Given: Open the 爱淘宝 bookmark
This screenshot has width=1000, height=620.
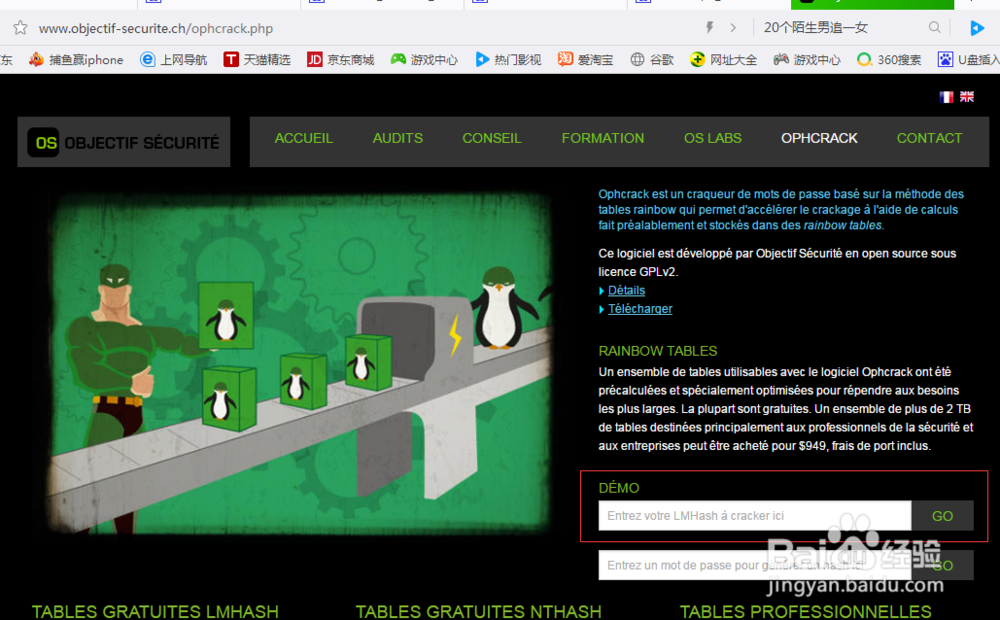Looking at the screenshot, I should point(585,59).
